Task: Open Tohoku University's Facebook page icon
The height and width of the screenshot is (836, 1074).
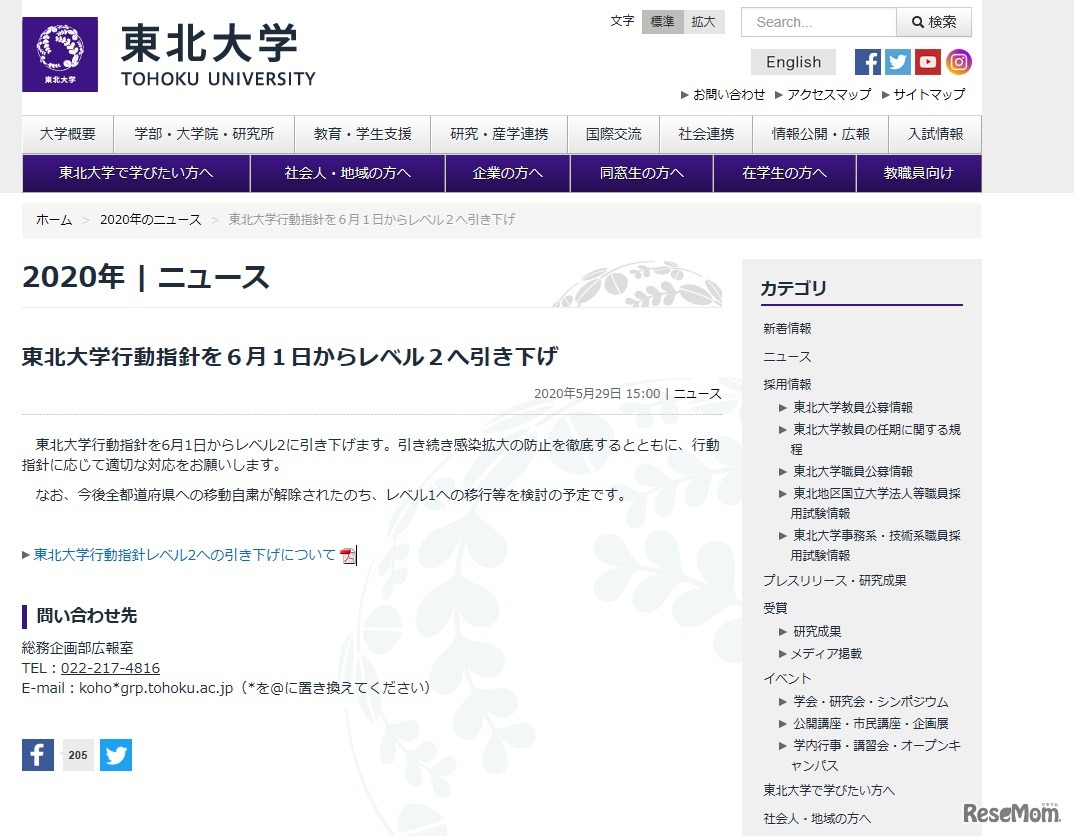Action: (867, 62)
